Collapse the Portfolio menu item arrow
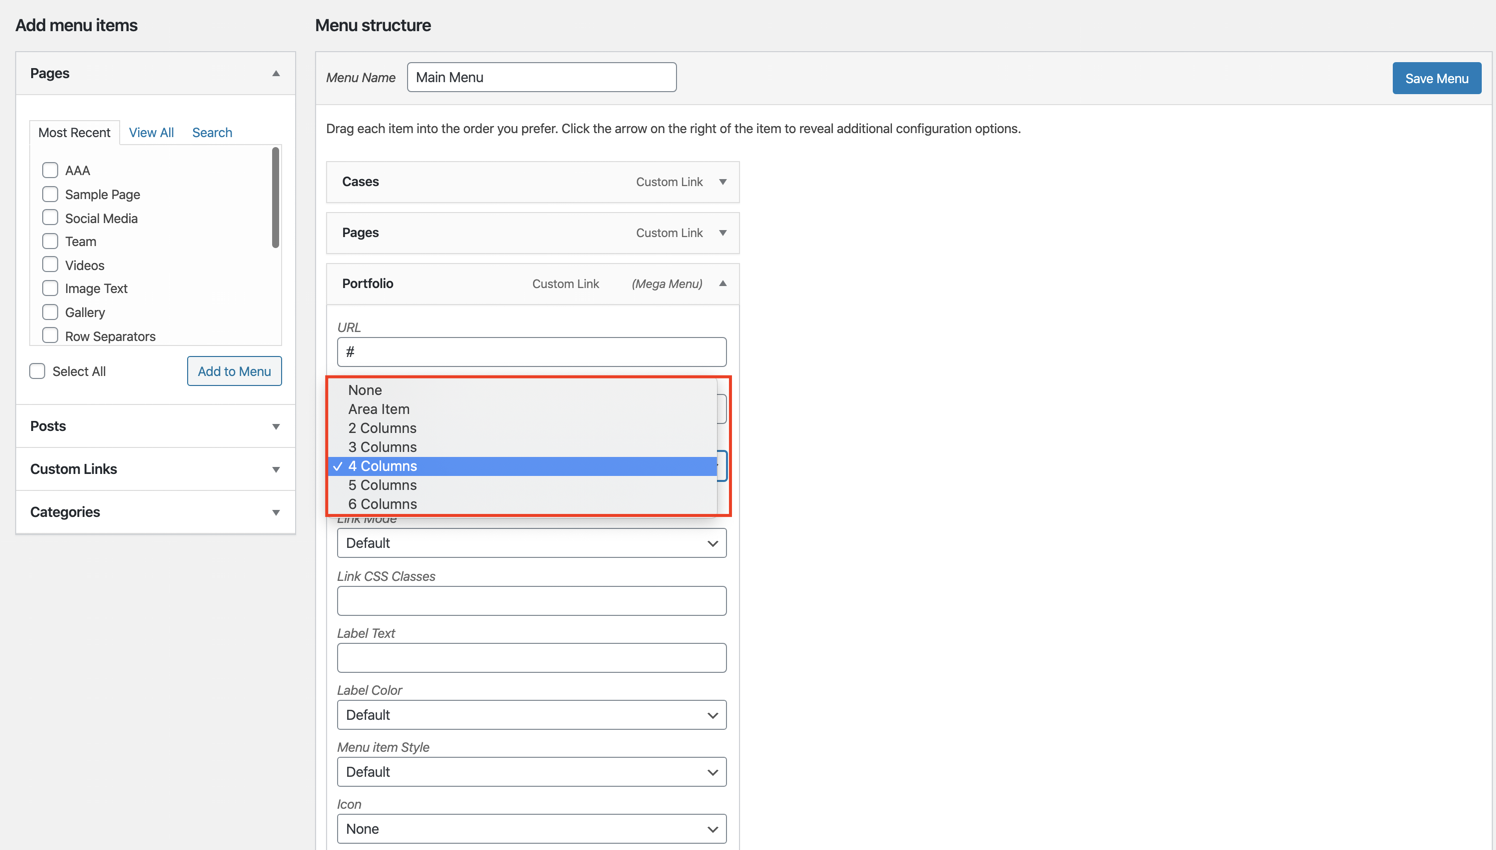Image resolution: width=1496 pixels, height=850 pixels. click(x=723, y=284)
